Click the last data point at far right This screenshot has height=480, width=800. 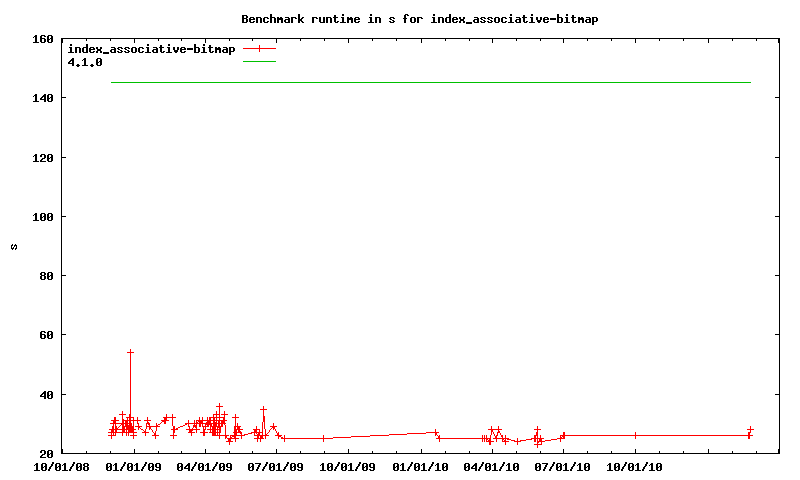[750, 429]
